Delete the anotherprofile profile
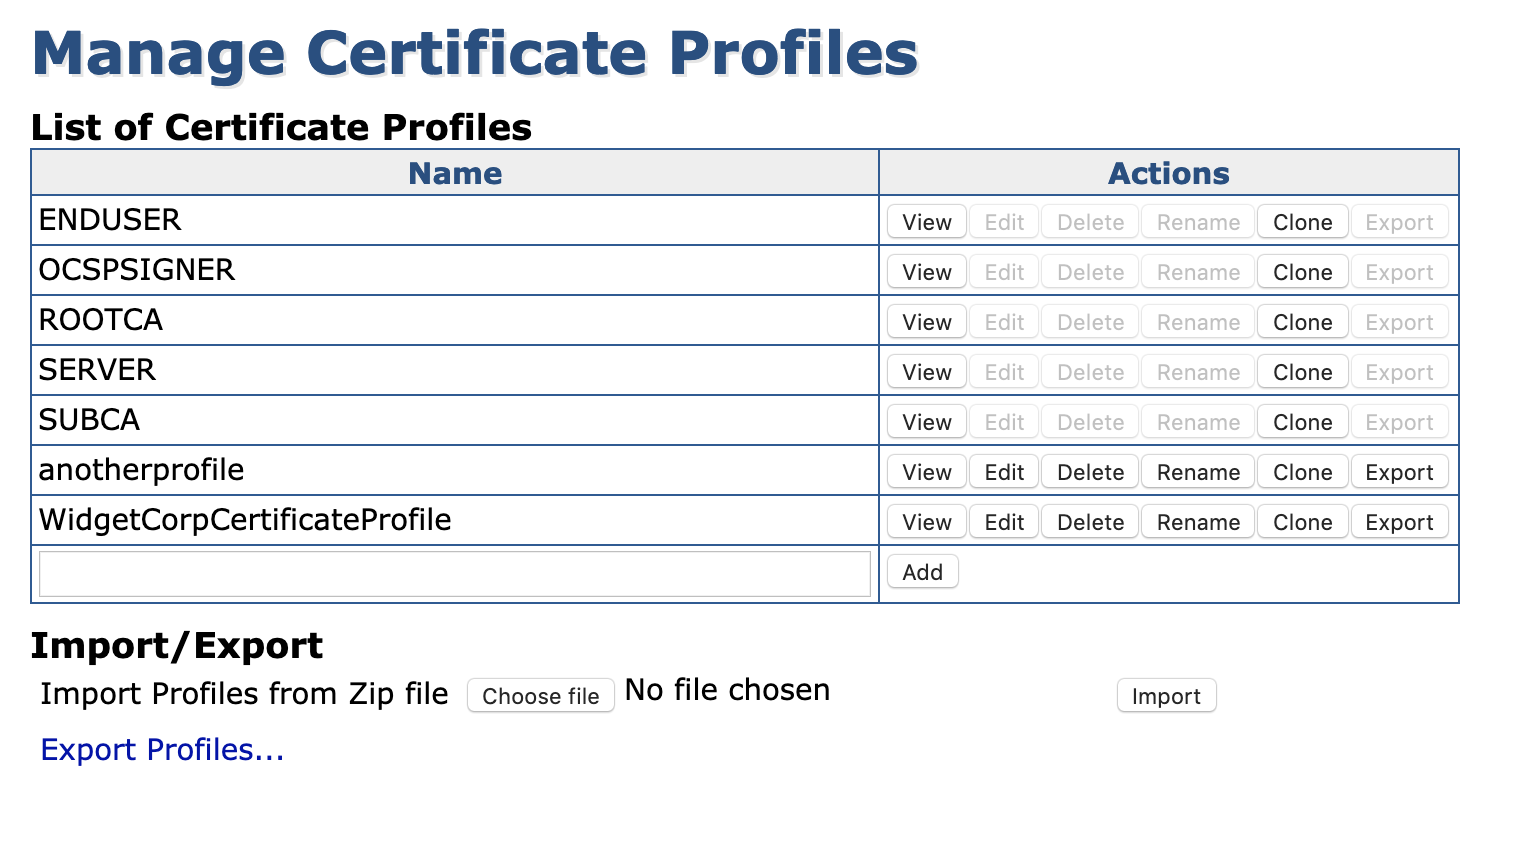Screen dimensions: 1526x844 tap(1089, 471)
